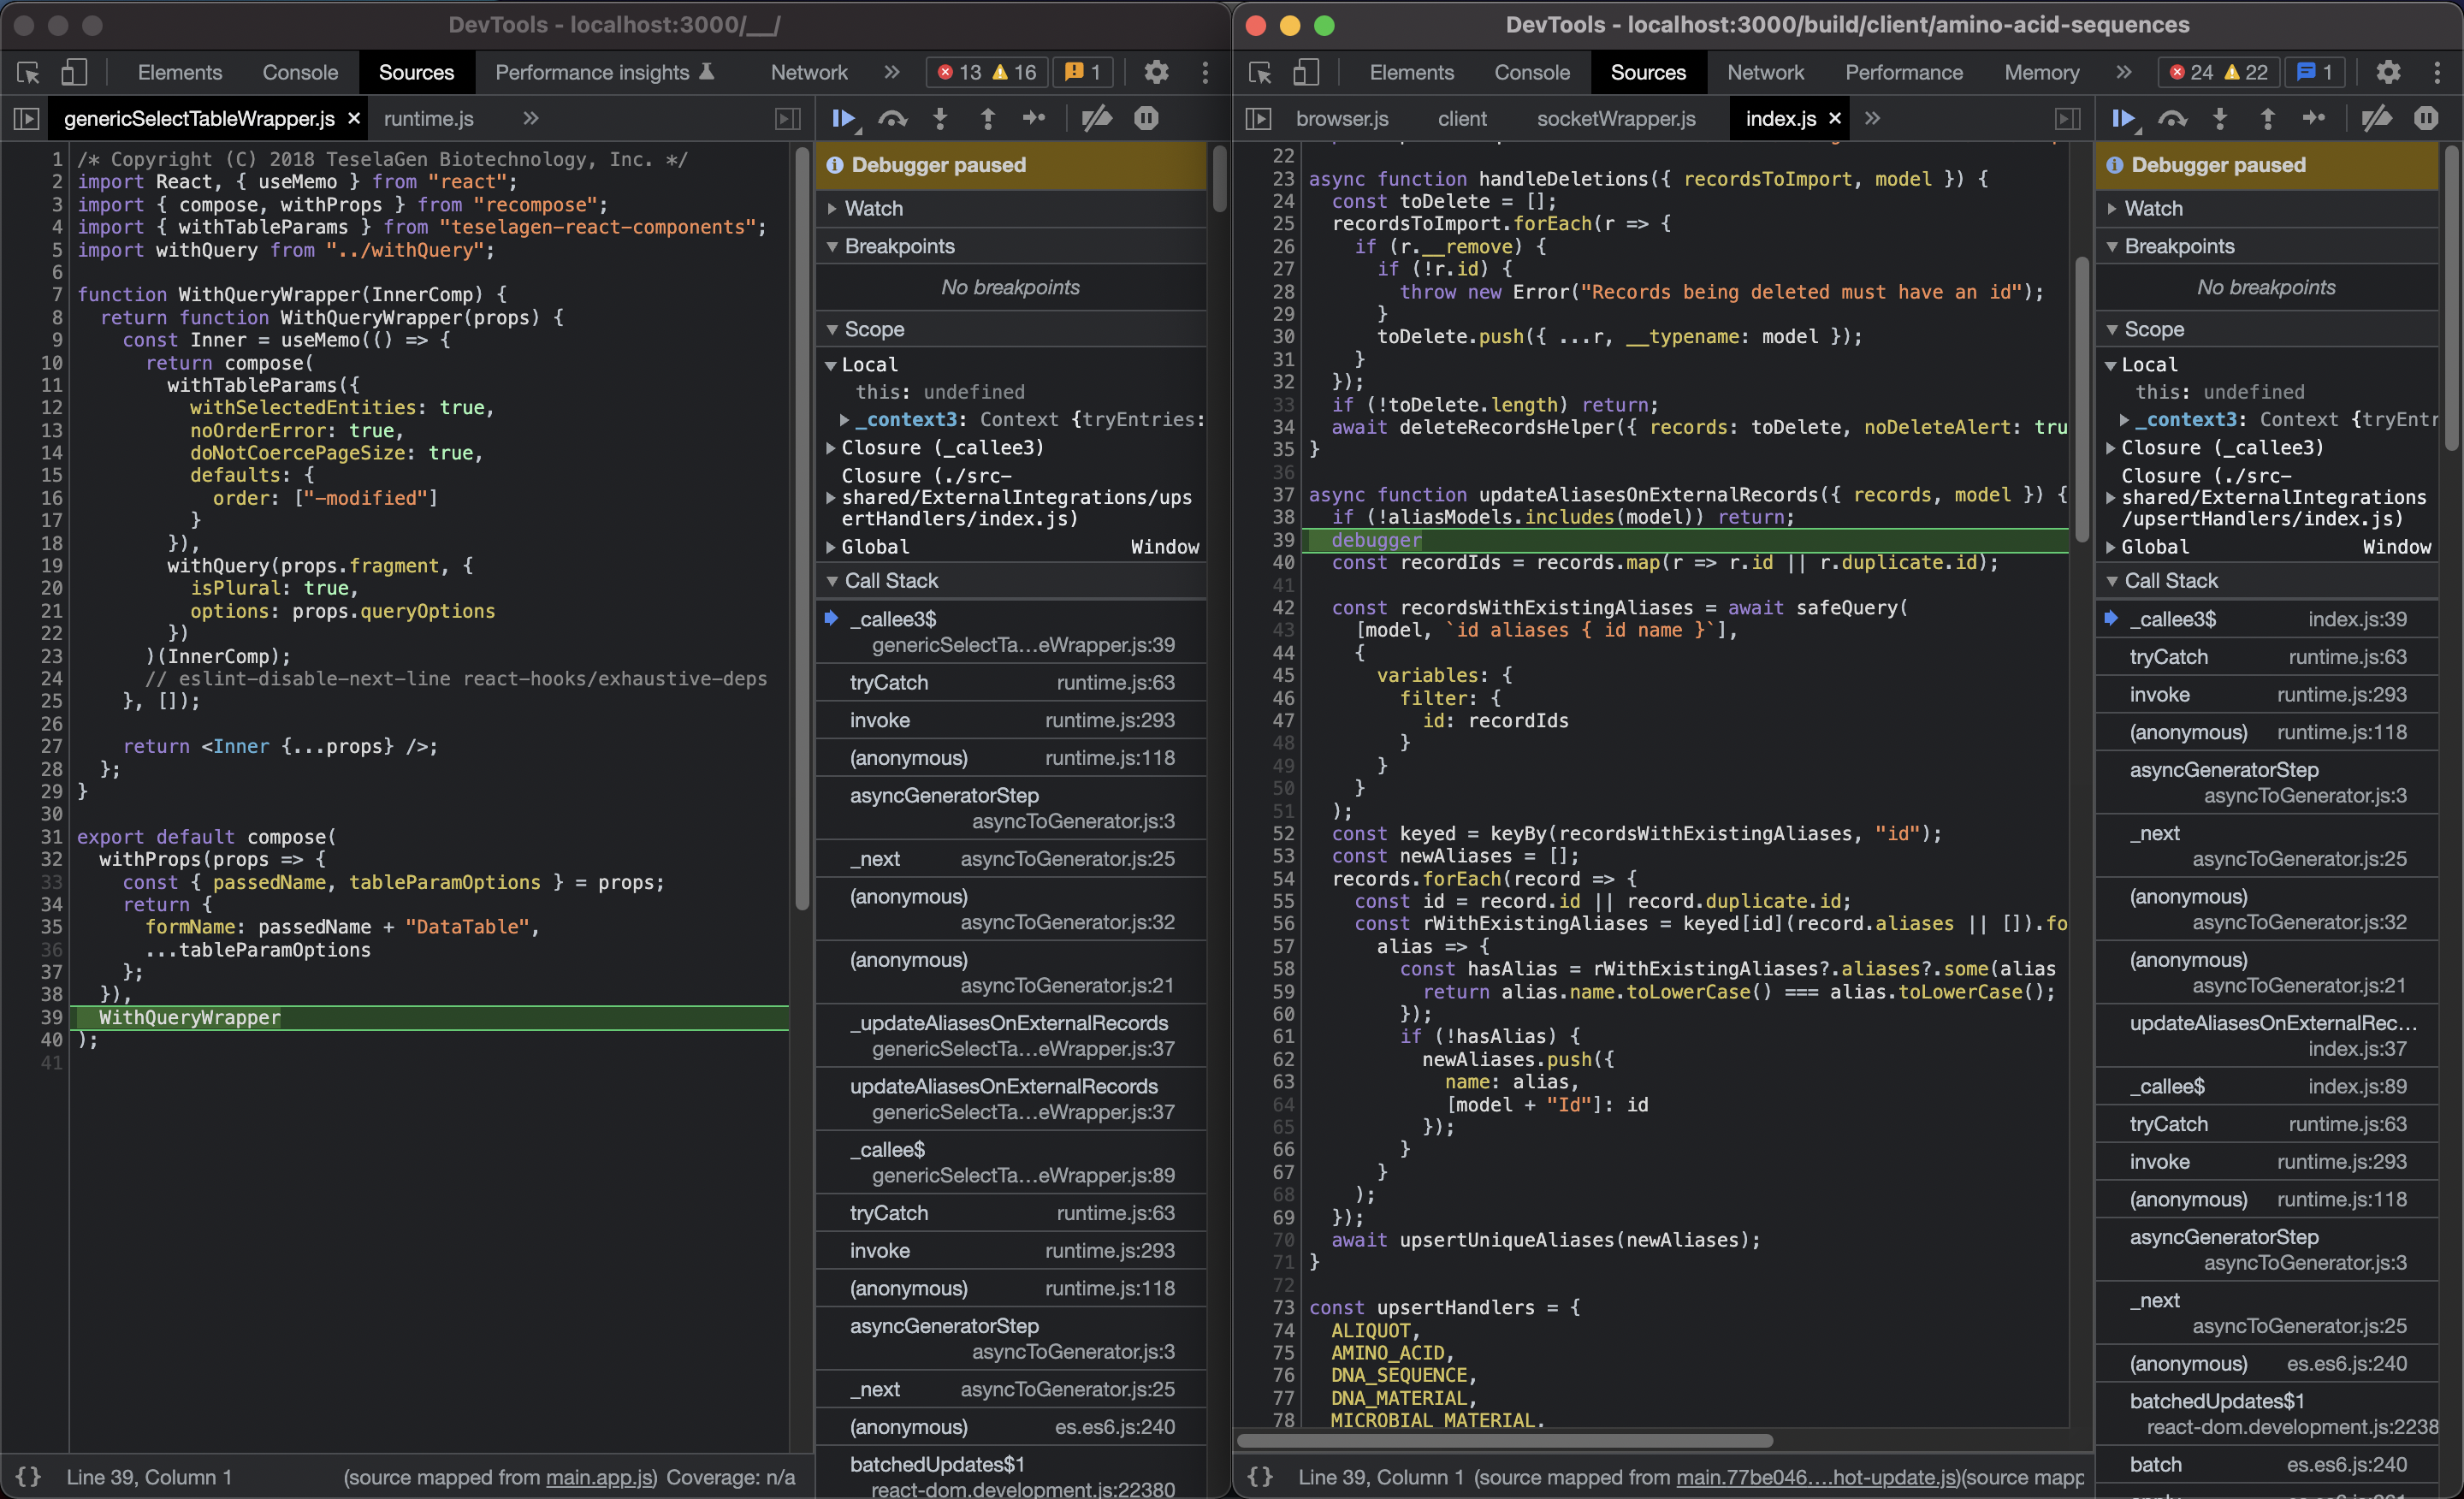2464x1499 pixels.
Task: Expand the Watch section in left window
Action: click(1011, 208)
